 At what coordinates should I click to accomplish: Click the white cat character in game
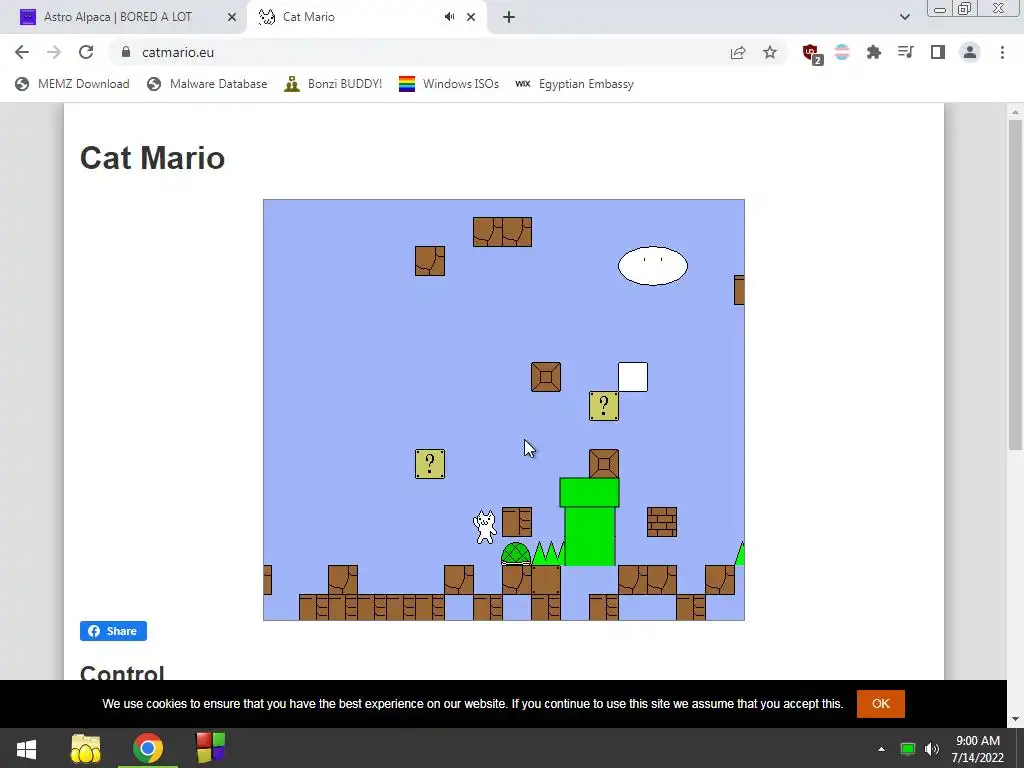[x=485, y=527]
